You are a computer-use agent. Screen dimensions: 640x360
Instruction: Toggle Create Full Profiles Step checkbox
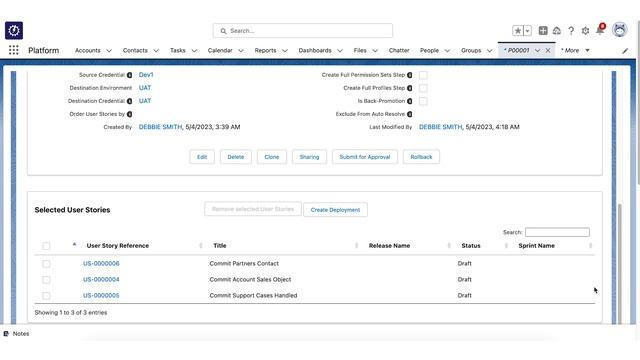tap(423, 88)
